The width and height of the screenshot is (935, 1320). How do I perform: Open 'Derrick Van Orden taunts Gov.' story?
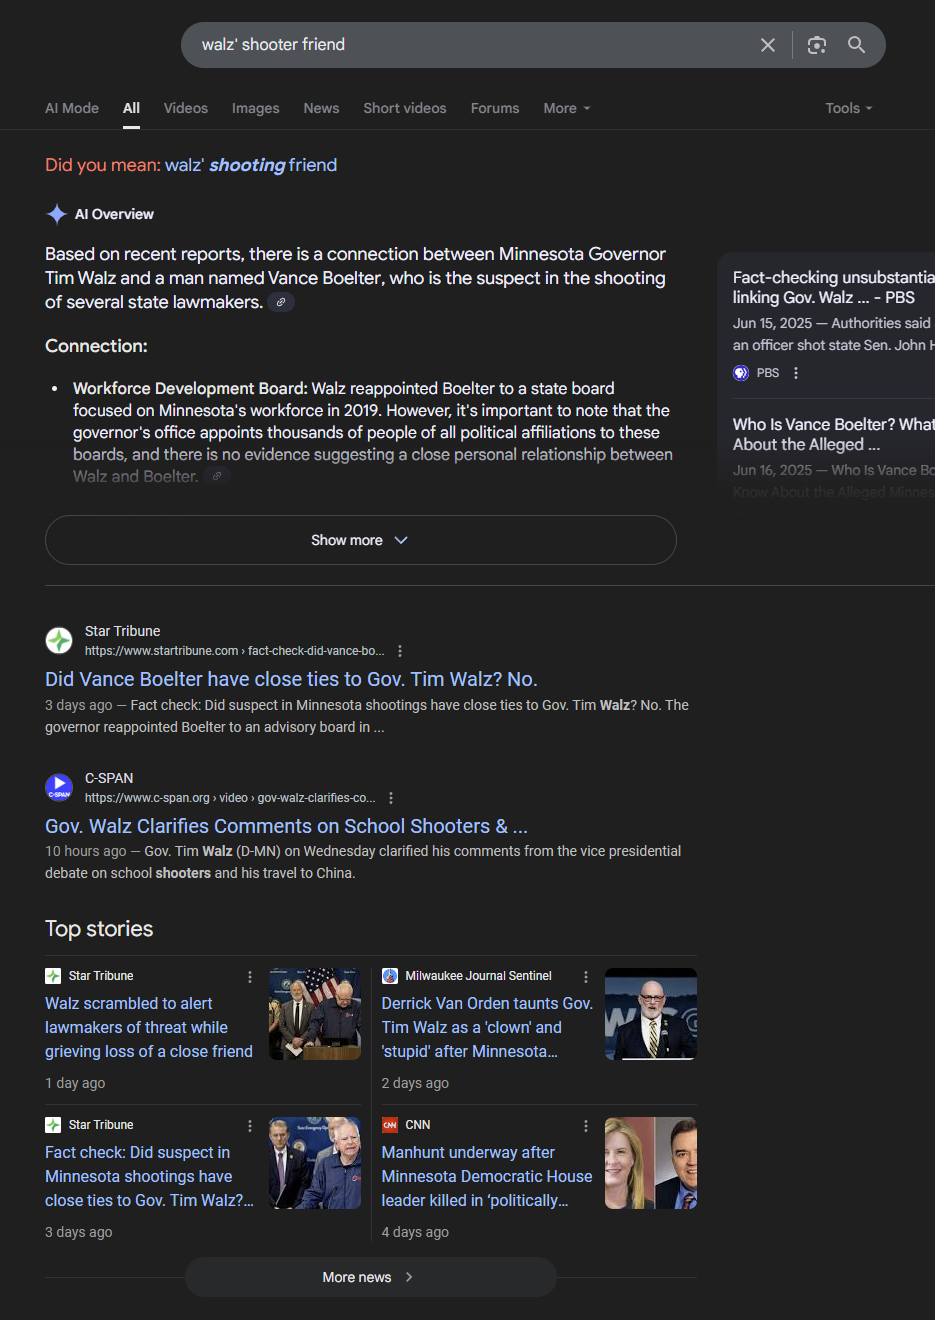coord(487,1027)
